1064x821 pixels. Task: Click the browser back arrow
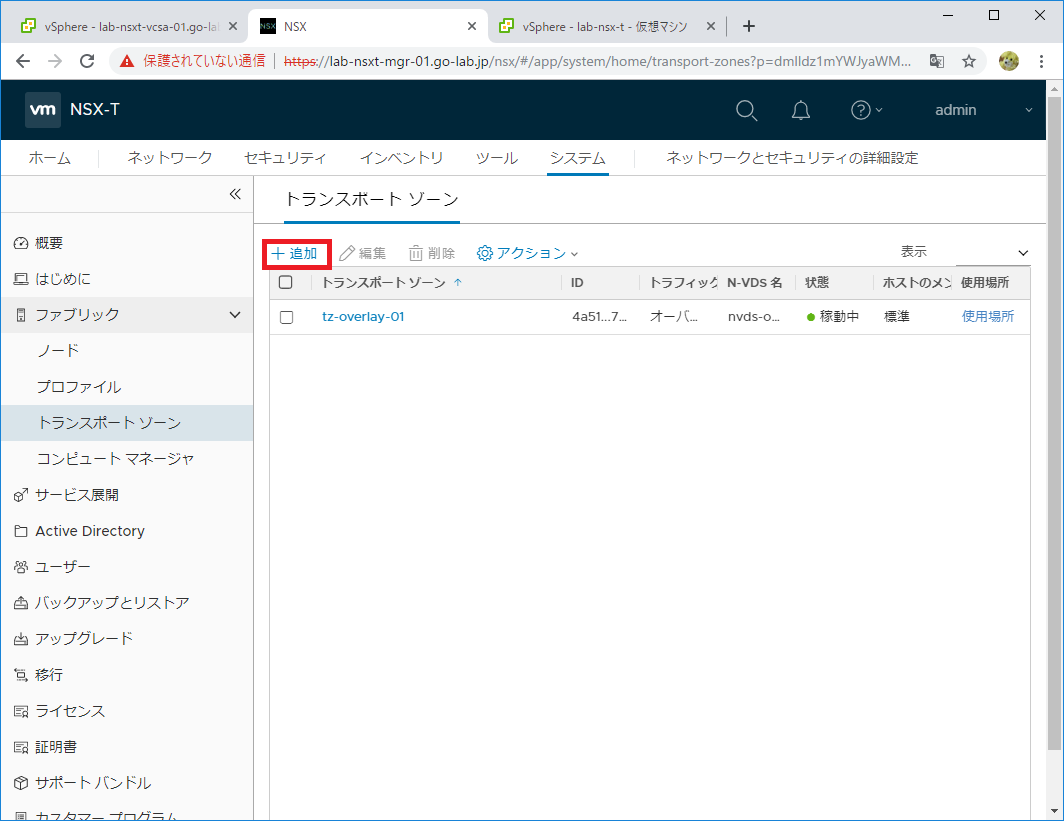point(23,61)
